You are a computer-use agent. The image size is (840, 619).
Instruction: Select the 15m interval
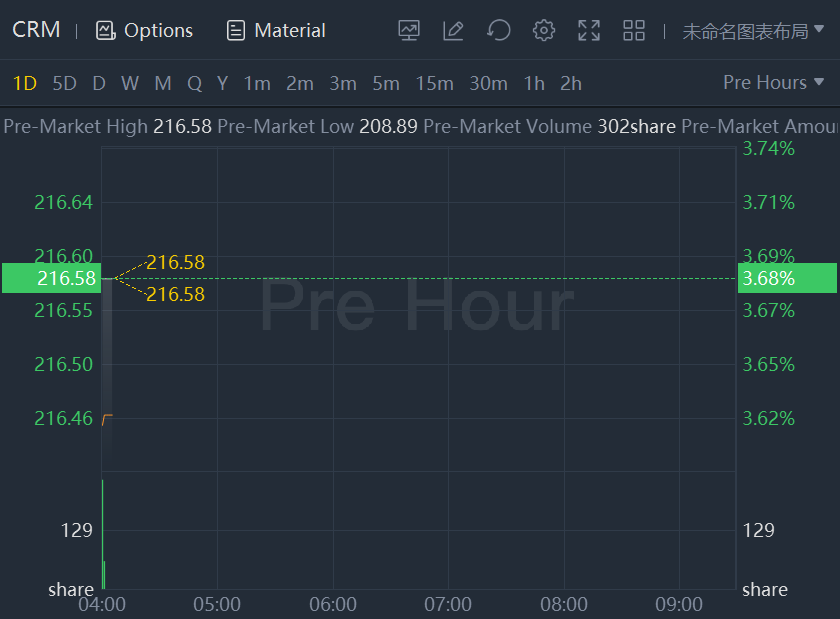point(434,83)
